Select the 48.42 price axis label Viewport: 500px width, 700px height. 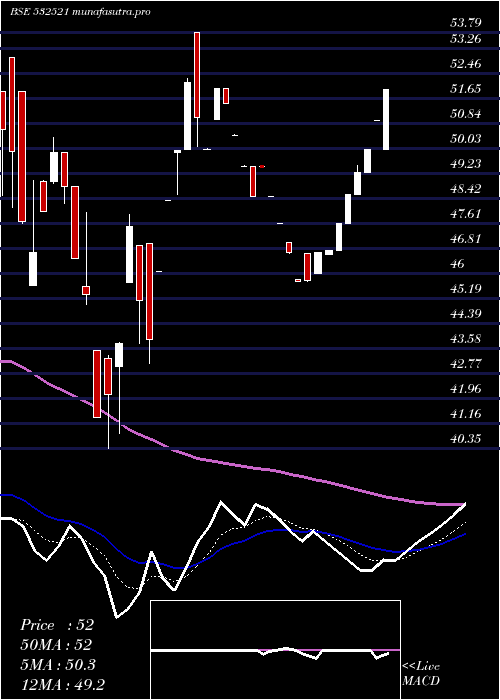(x=466, y=189)
